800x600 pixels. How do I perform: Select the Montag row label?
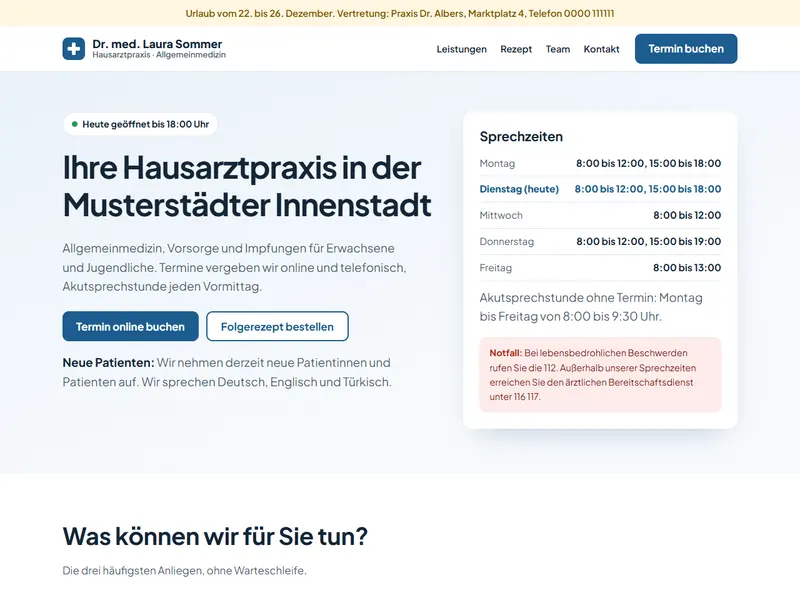[497, 163]
